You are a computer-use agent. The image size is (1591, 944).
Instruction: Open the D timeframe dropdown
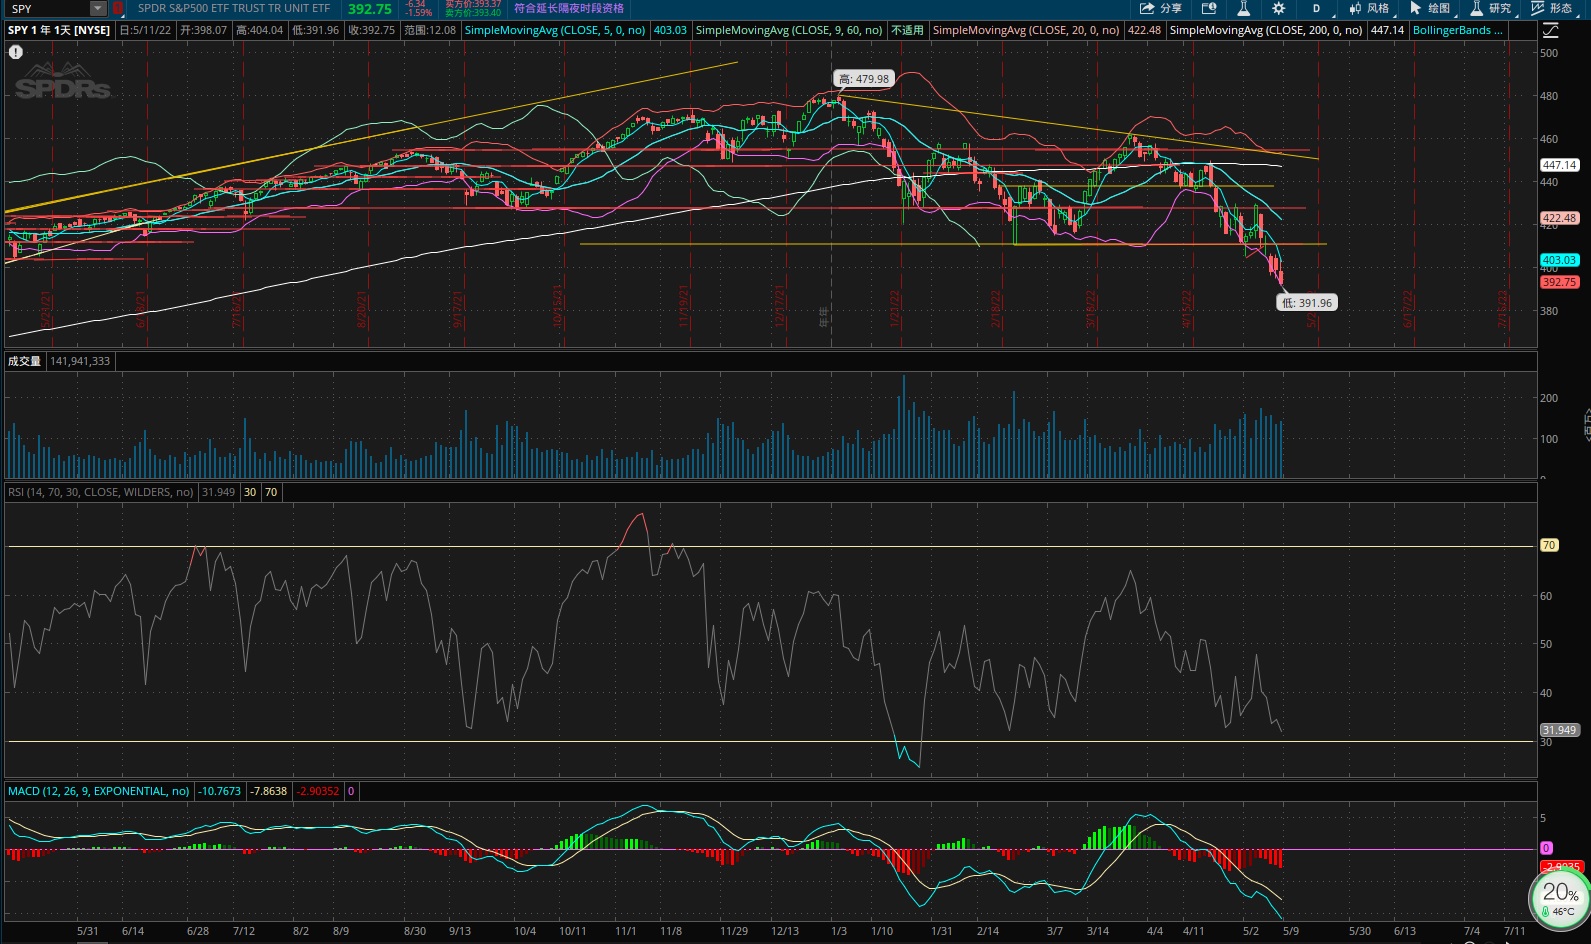click(1316, 8)
